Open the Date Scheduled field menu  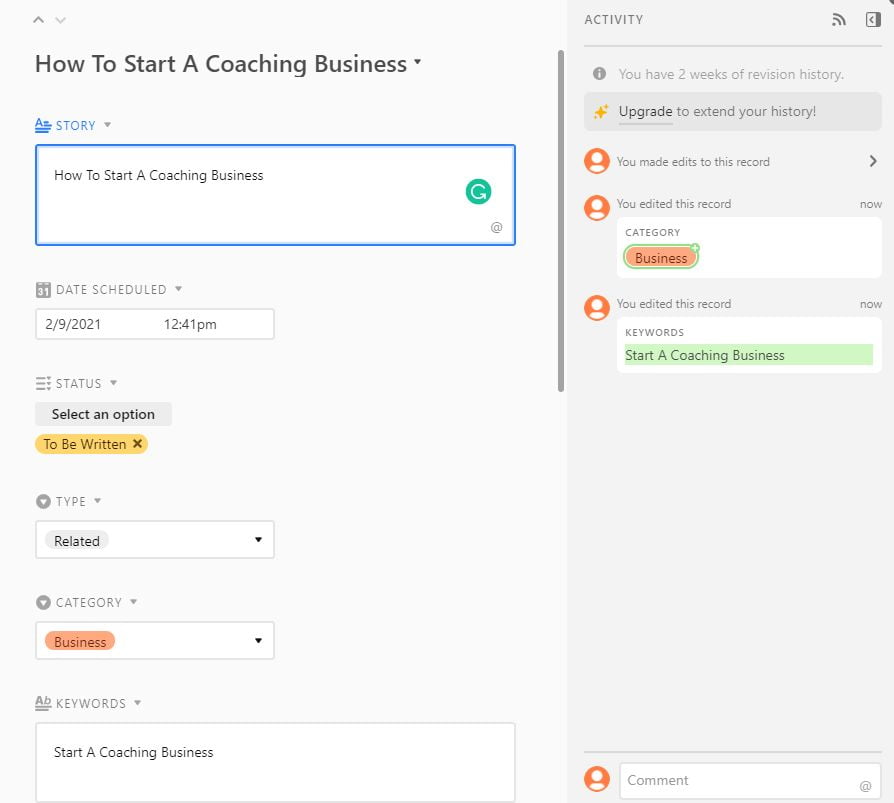point(178,289)
